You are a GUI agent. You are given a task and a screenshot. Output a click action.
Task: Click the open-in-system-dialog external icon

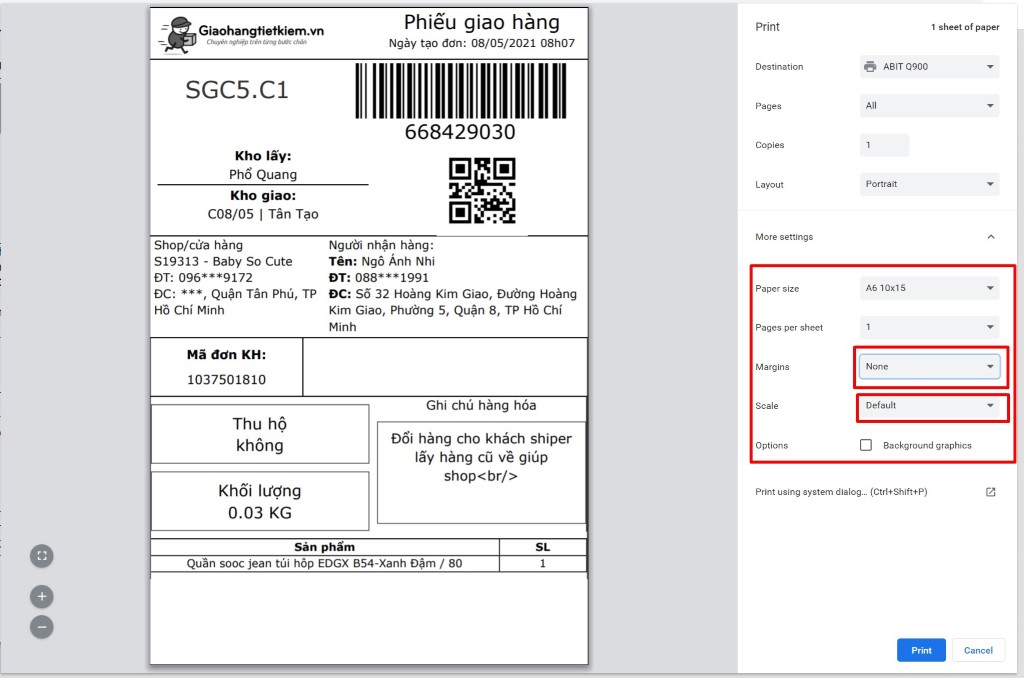(x=991, y=492)
